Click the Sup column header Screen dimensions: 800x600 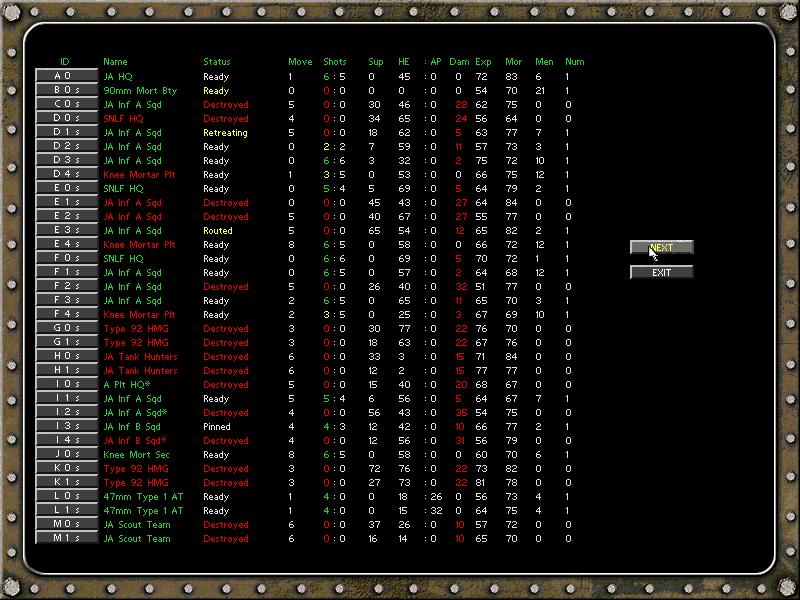coord(376,62)
